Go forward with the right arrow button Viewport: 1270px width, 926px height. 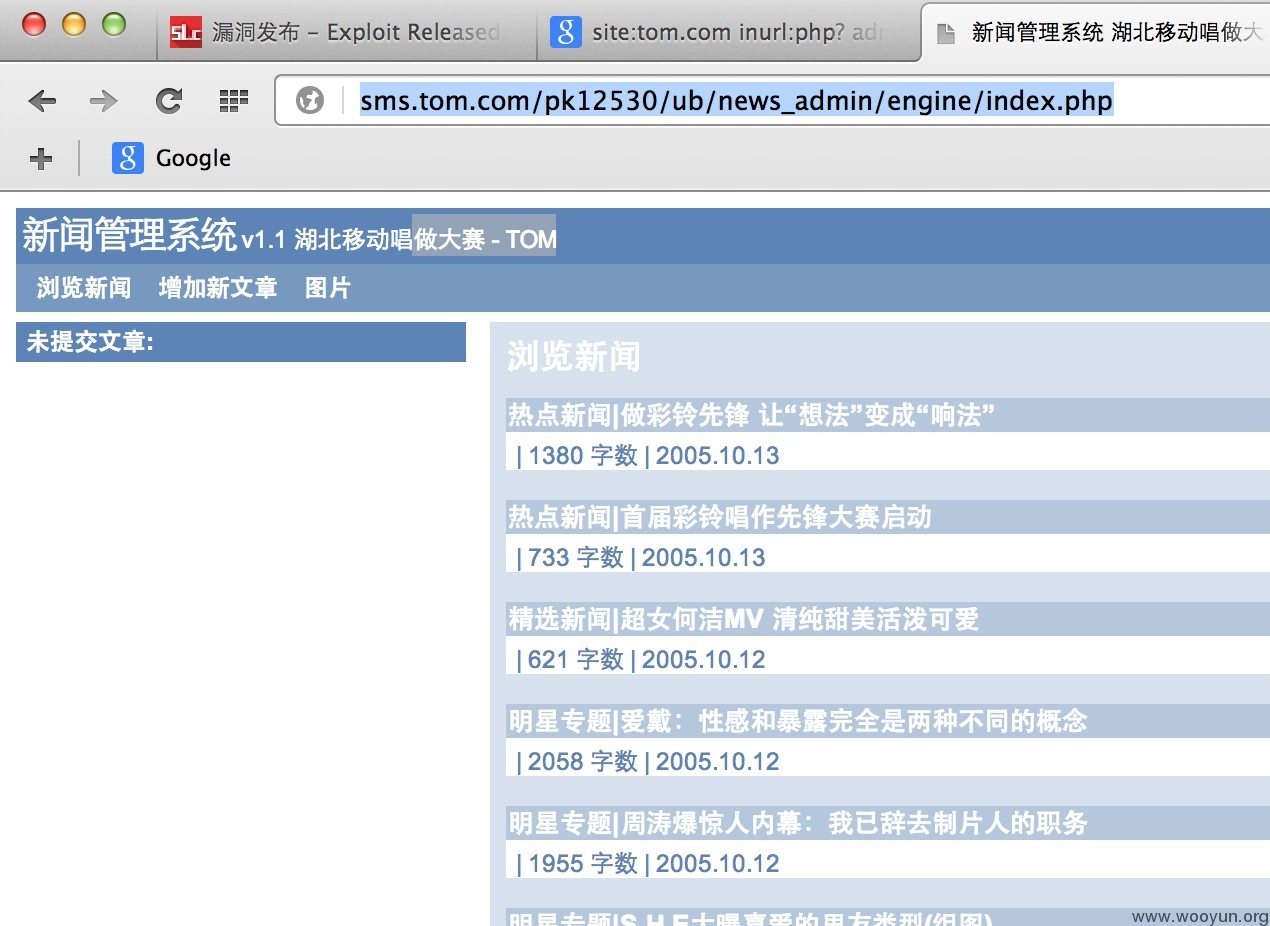104,101
